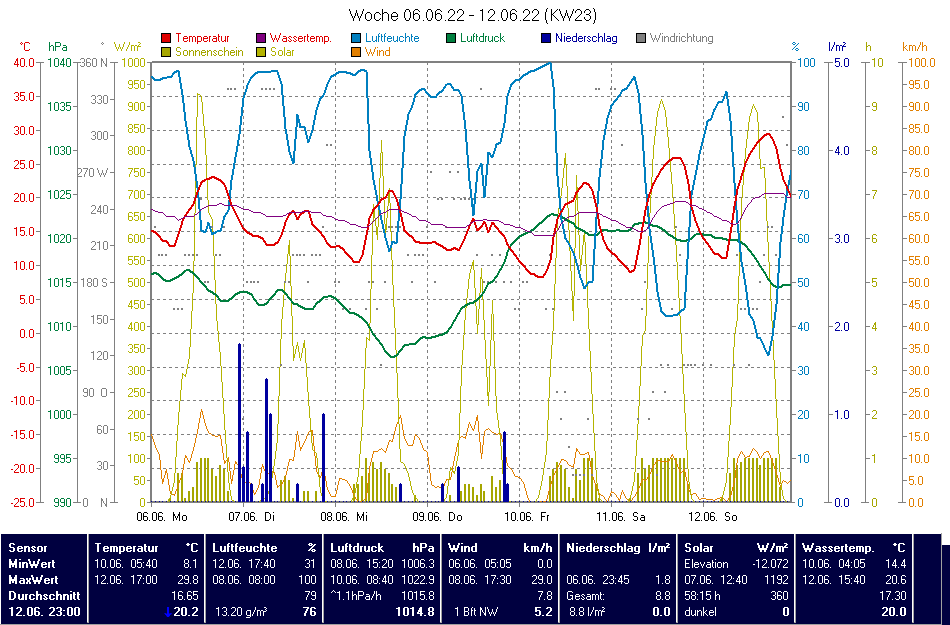Click the maximum air pressure value 1022.9
Screen dimensions: 950x625
click(x=418, y=580)
